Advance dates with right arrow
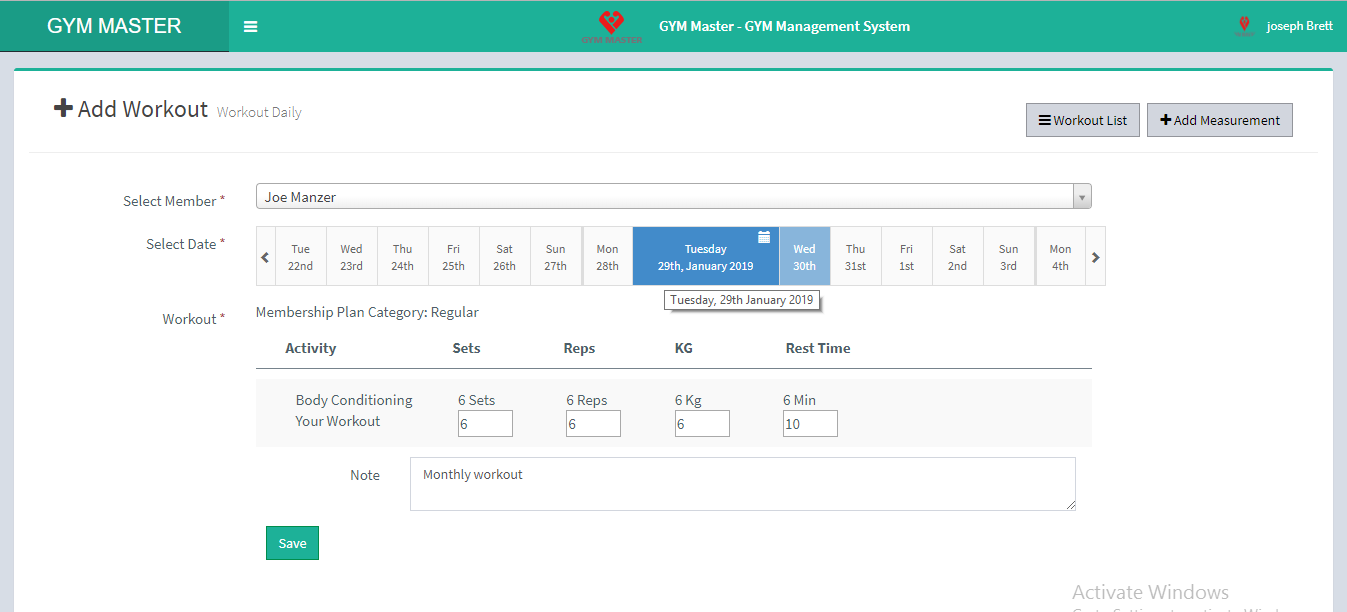Viewport: 1347px width, 612px height. (x=1095, y=257)
